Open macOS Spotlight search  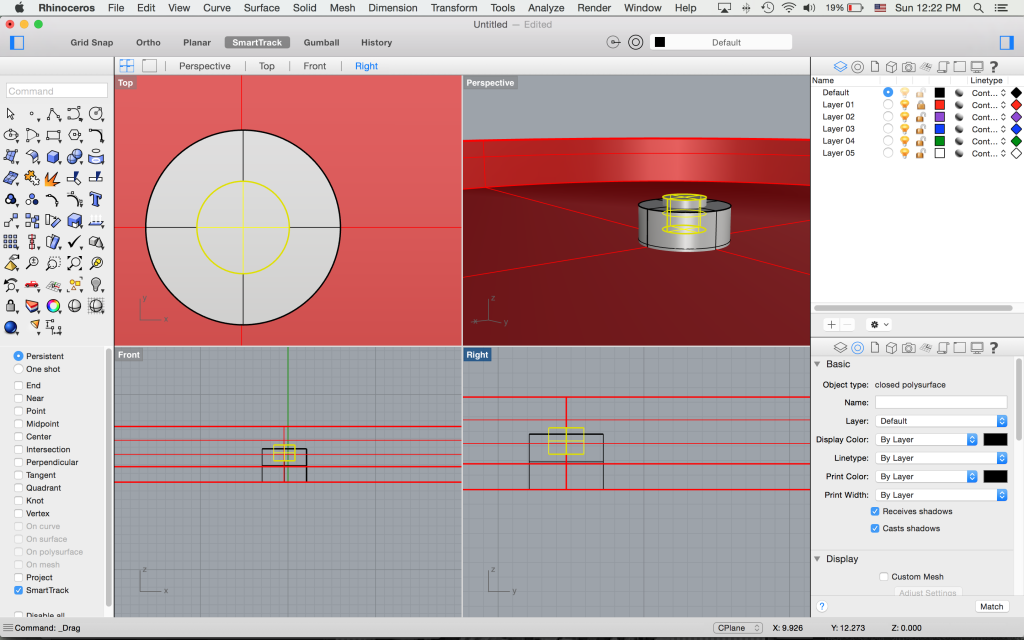[x=978, y=8]
